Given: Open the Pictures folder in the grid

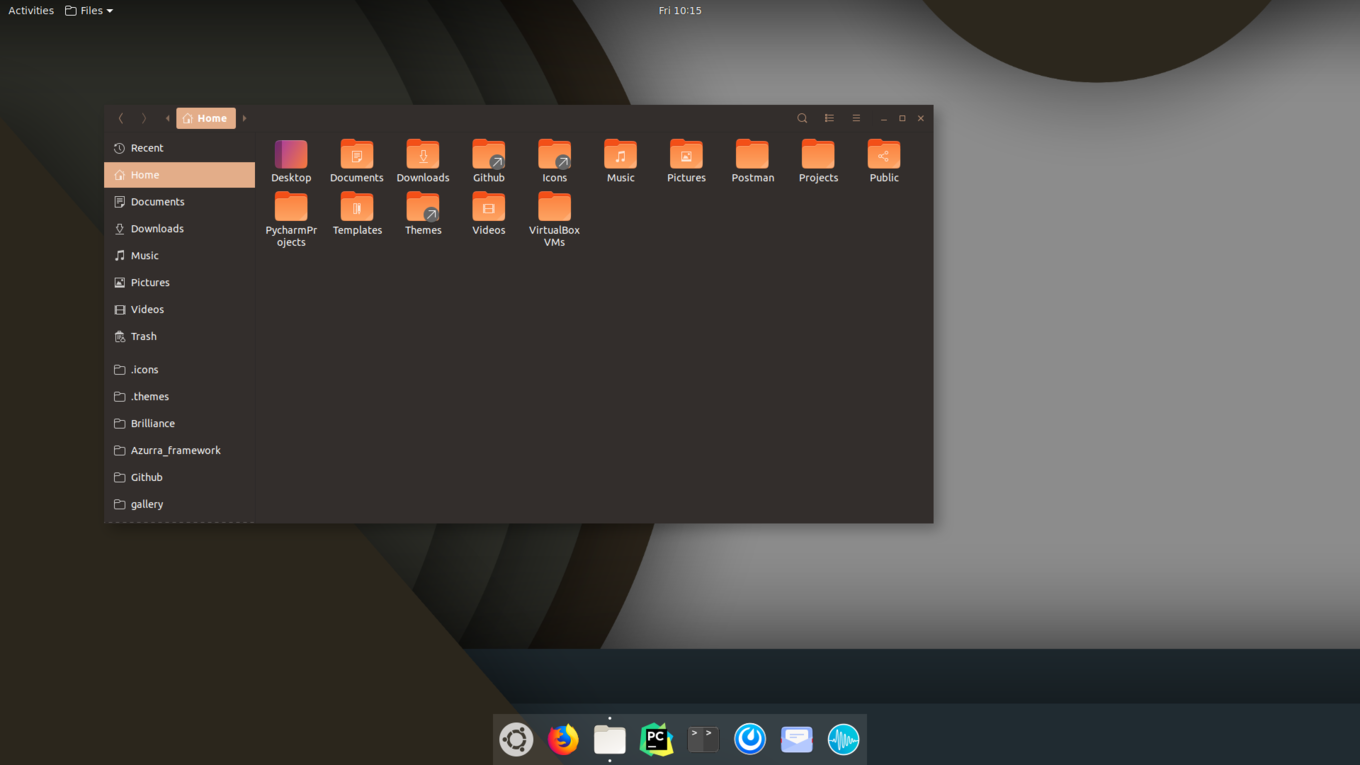Looking at the screenshot, I should click(687, 155).
